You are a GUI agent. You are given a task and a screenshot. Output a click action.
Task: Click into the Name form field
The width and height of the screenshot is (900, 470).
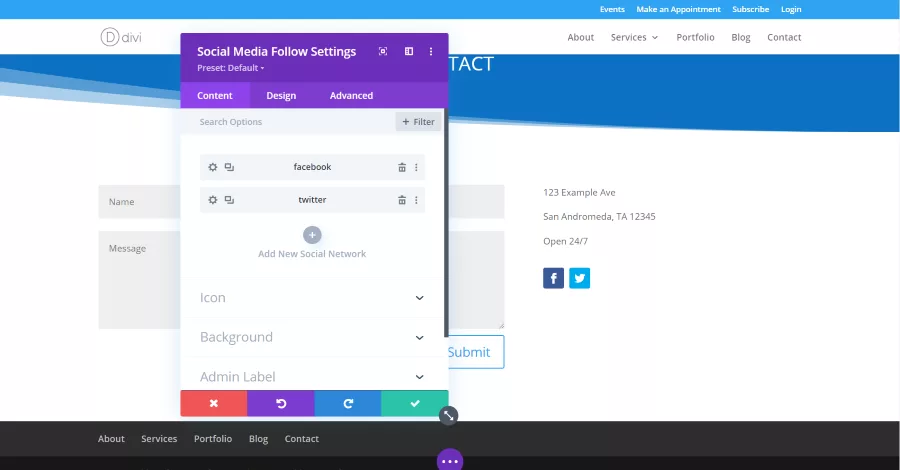[x=139, y=201]
